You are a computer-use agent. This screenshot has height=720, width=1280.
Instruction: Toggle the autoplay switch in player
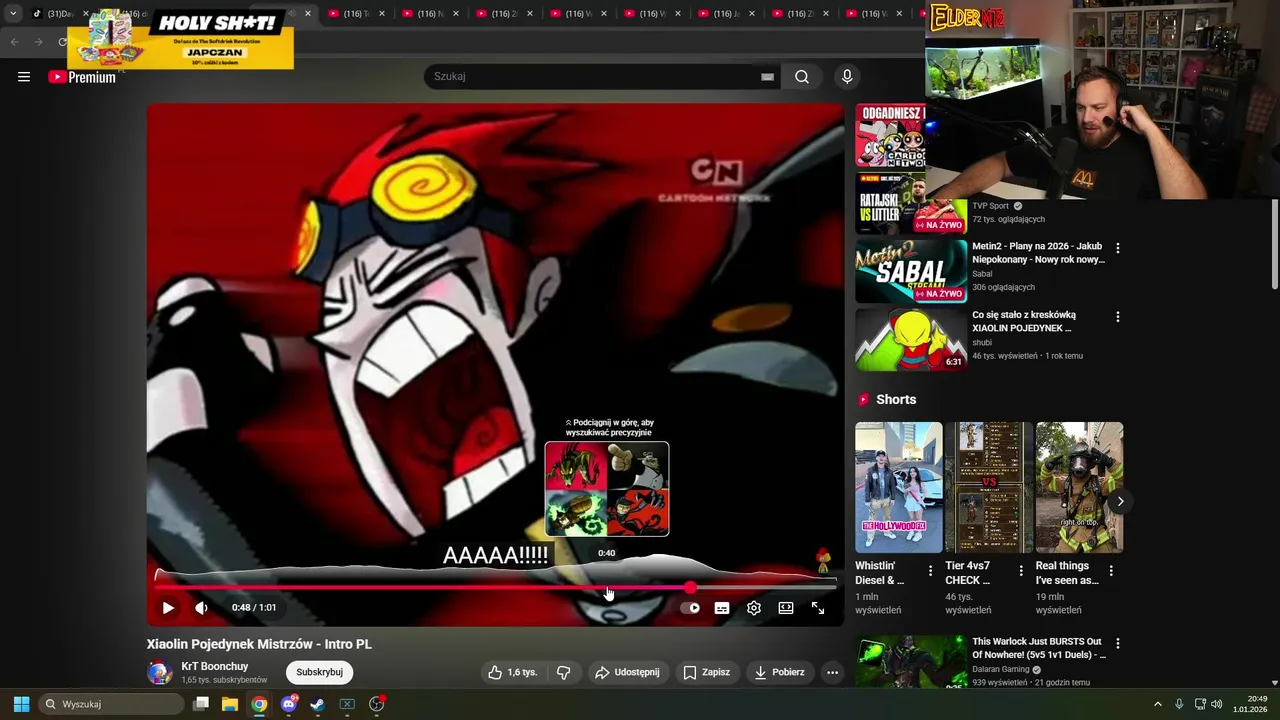coord(690,607)
